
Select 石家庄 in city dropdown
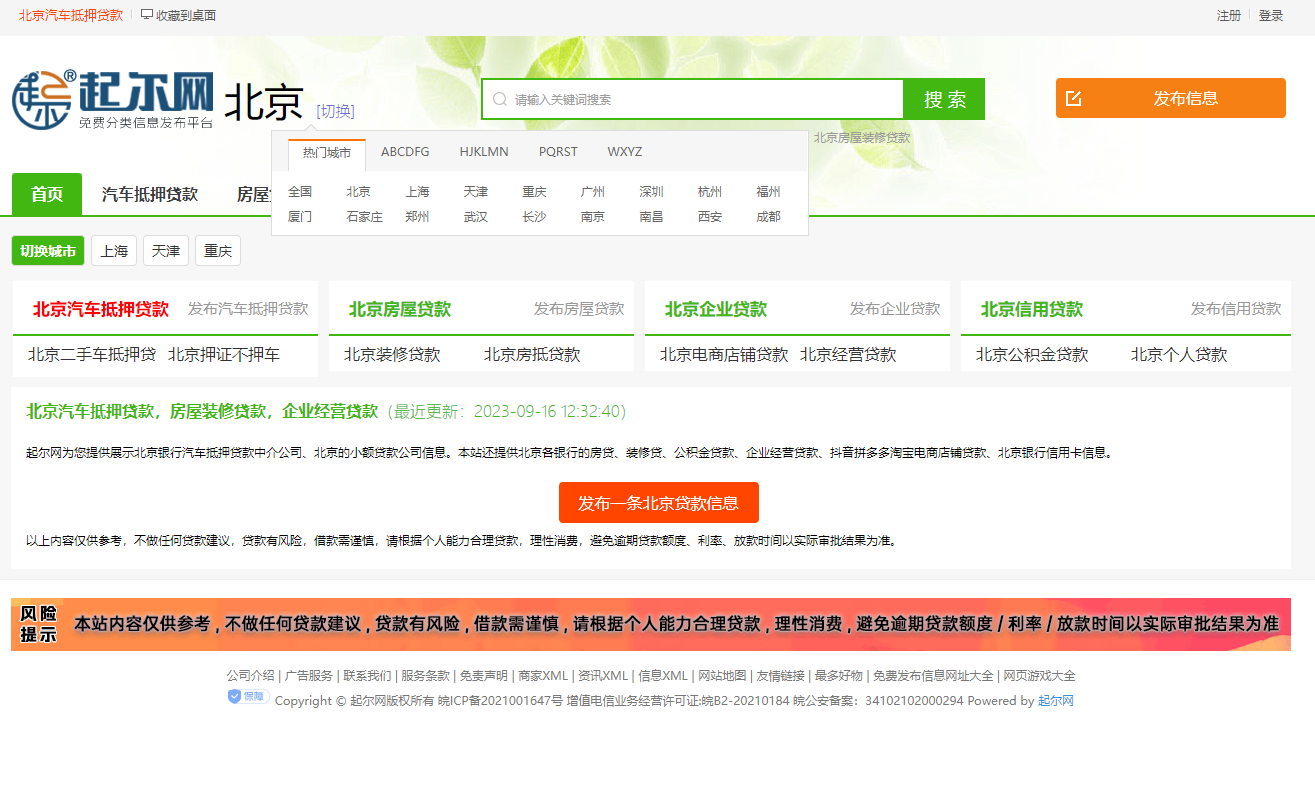[x=364, y=216]
